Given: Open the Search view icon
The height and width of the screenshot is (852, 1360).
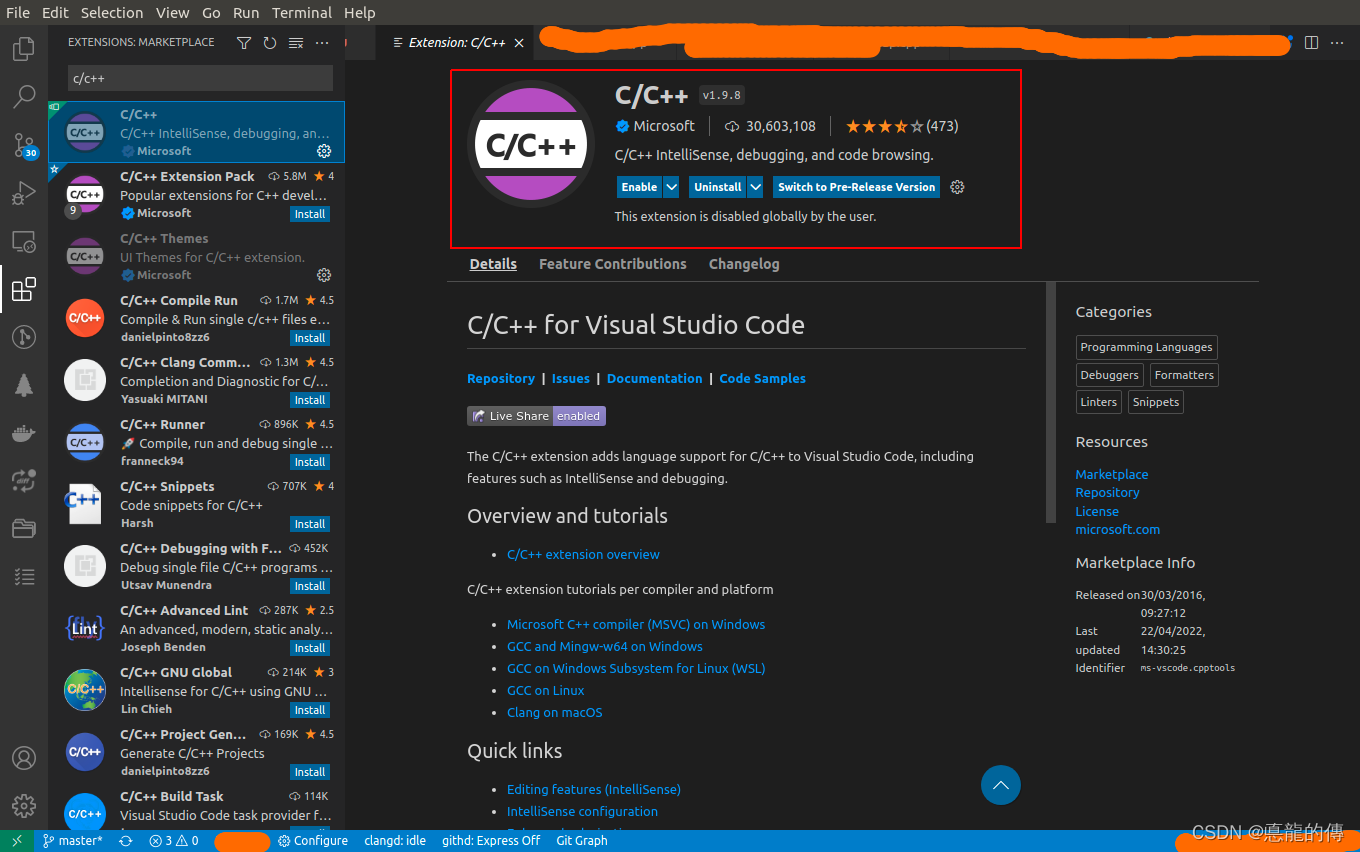Looking at the screenshot, I should [x=24, y=97].
